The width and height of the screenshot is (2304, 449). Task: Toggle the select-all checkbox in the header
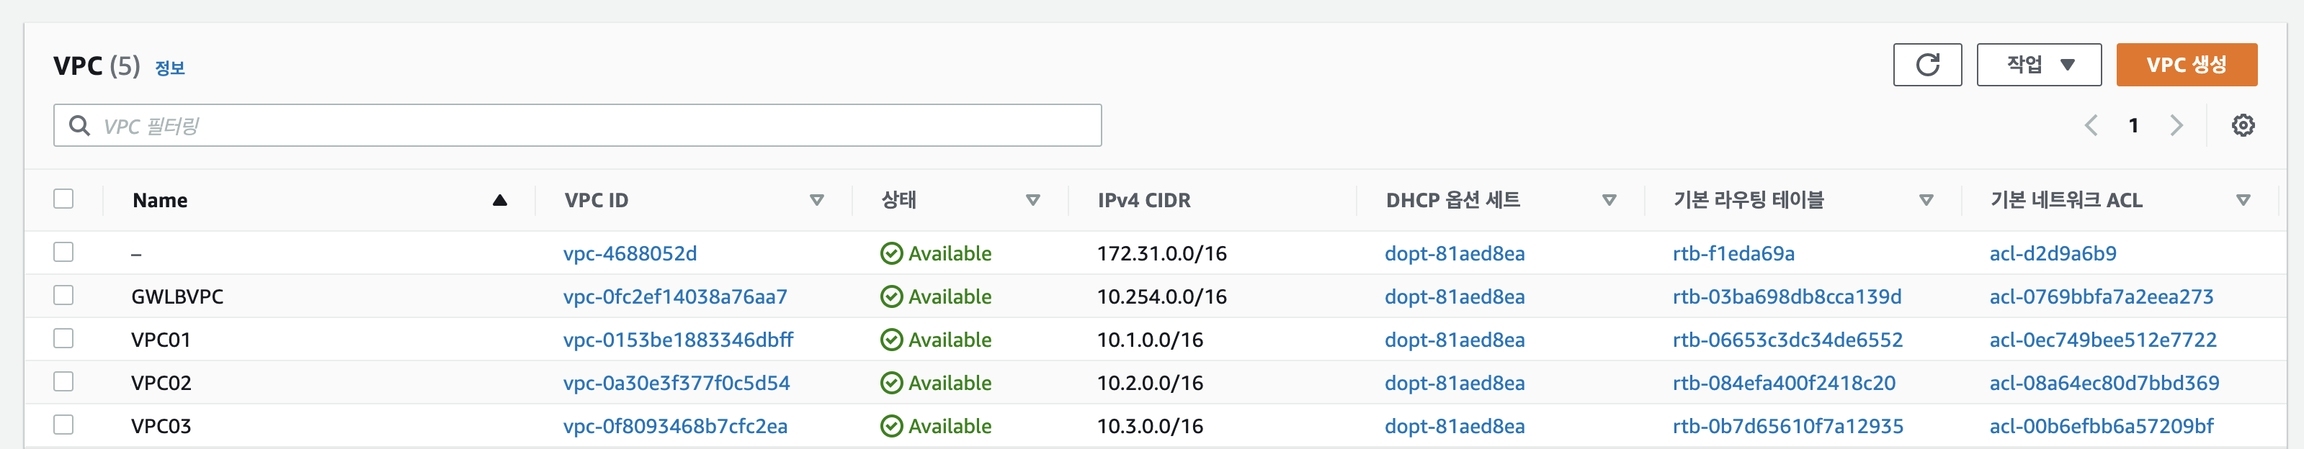click(x=64, y=199)
